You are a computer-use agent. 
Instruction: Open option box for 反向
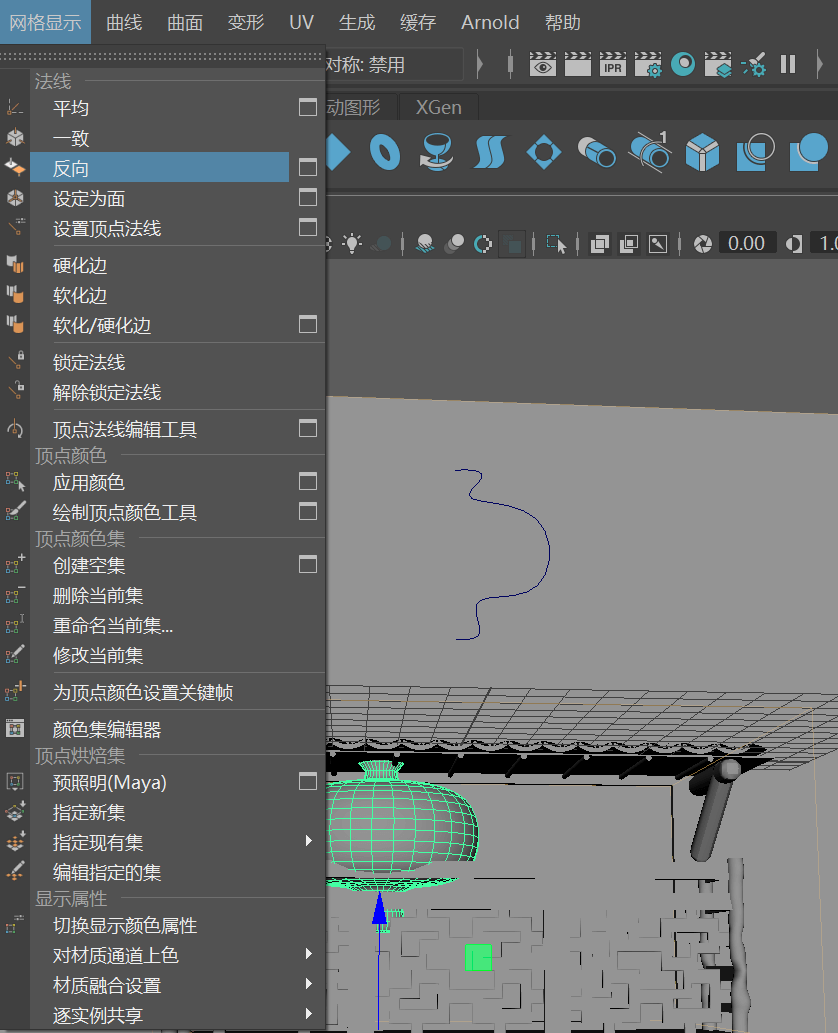(x=308, y=167)
